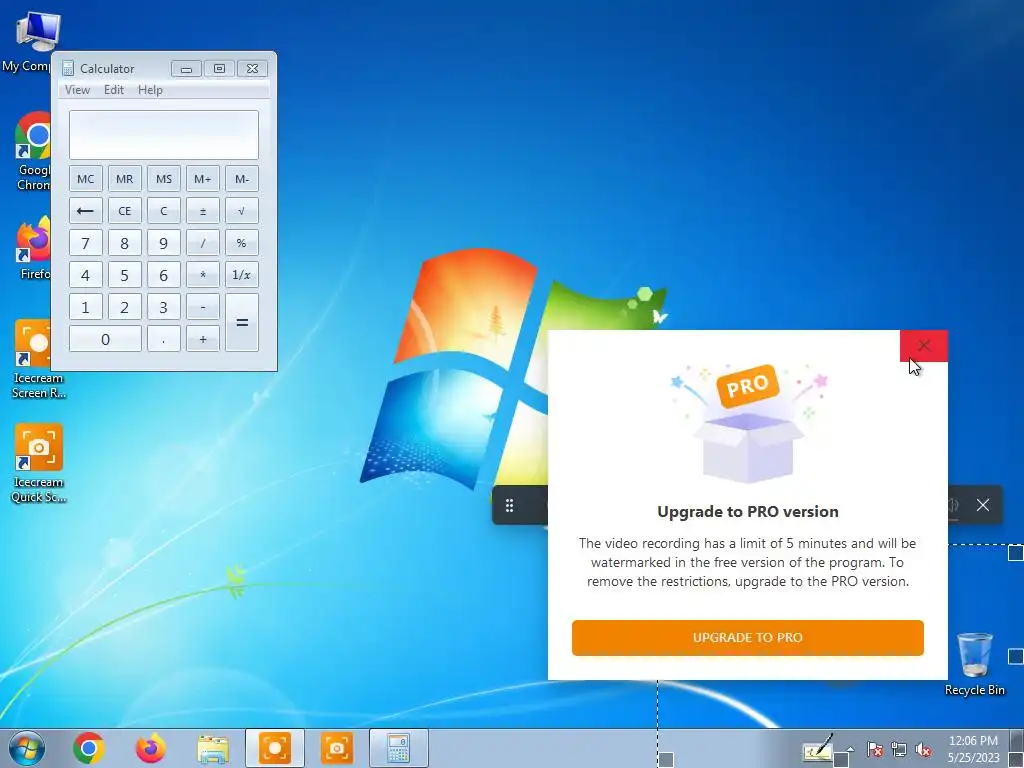Click the 1 key in Calculator
The height and width of the screenshot is (768, 1024).
click(x=86, y=307)
